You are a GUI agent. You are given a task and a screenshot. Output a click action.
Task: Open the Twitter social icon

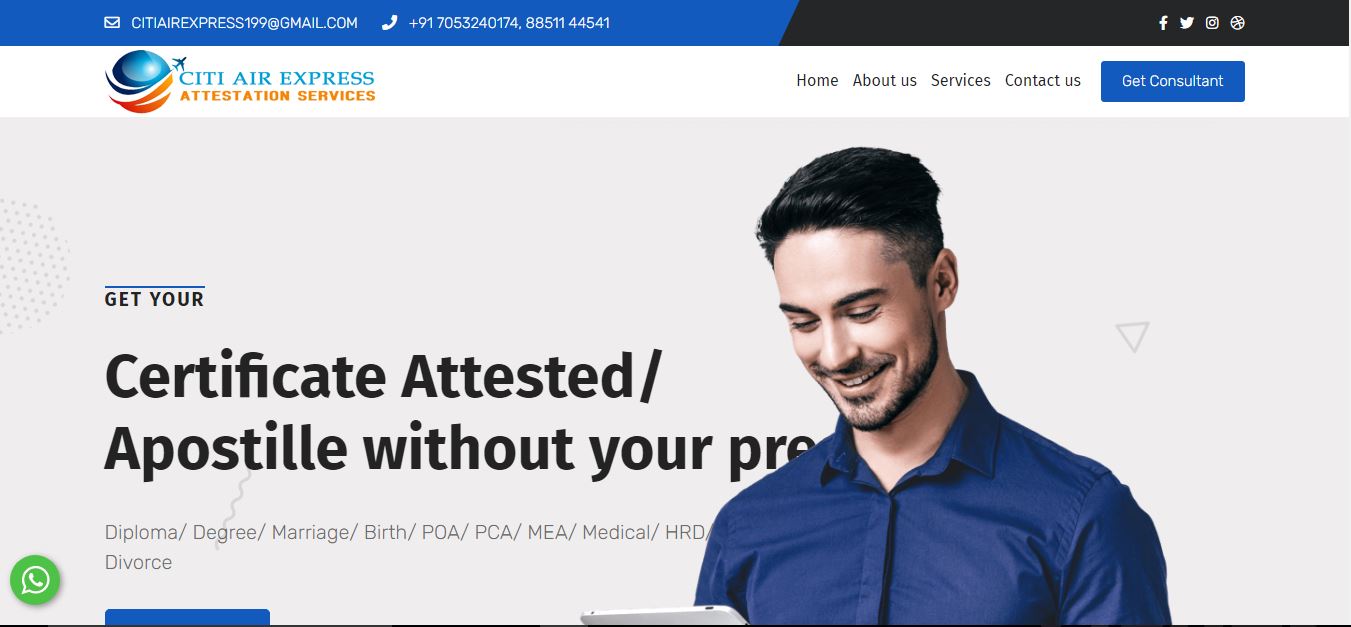(1187, 23)
